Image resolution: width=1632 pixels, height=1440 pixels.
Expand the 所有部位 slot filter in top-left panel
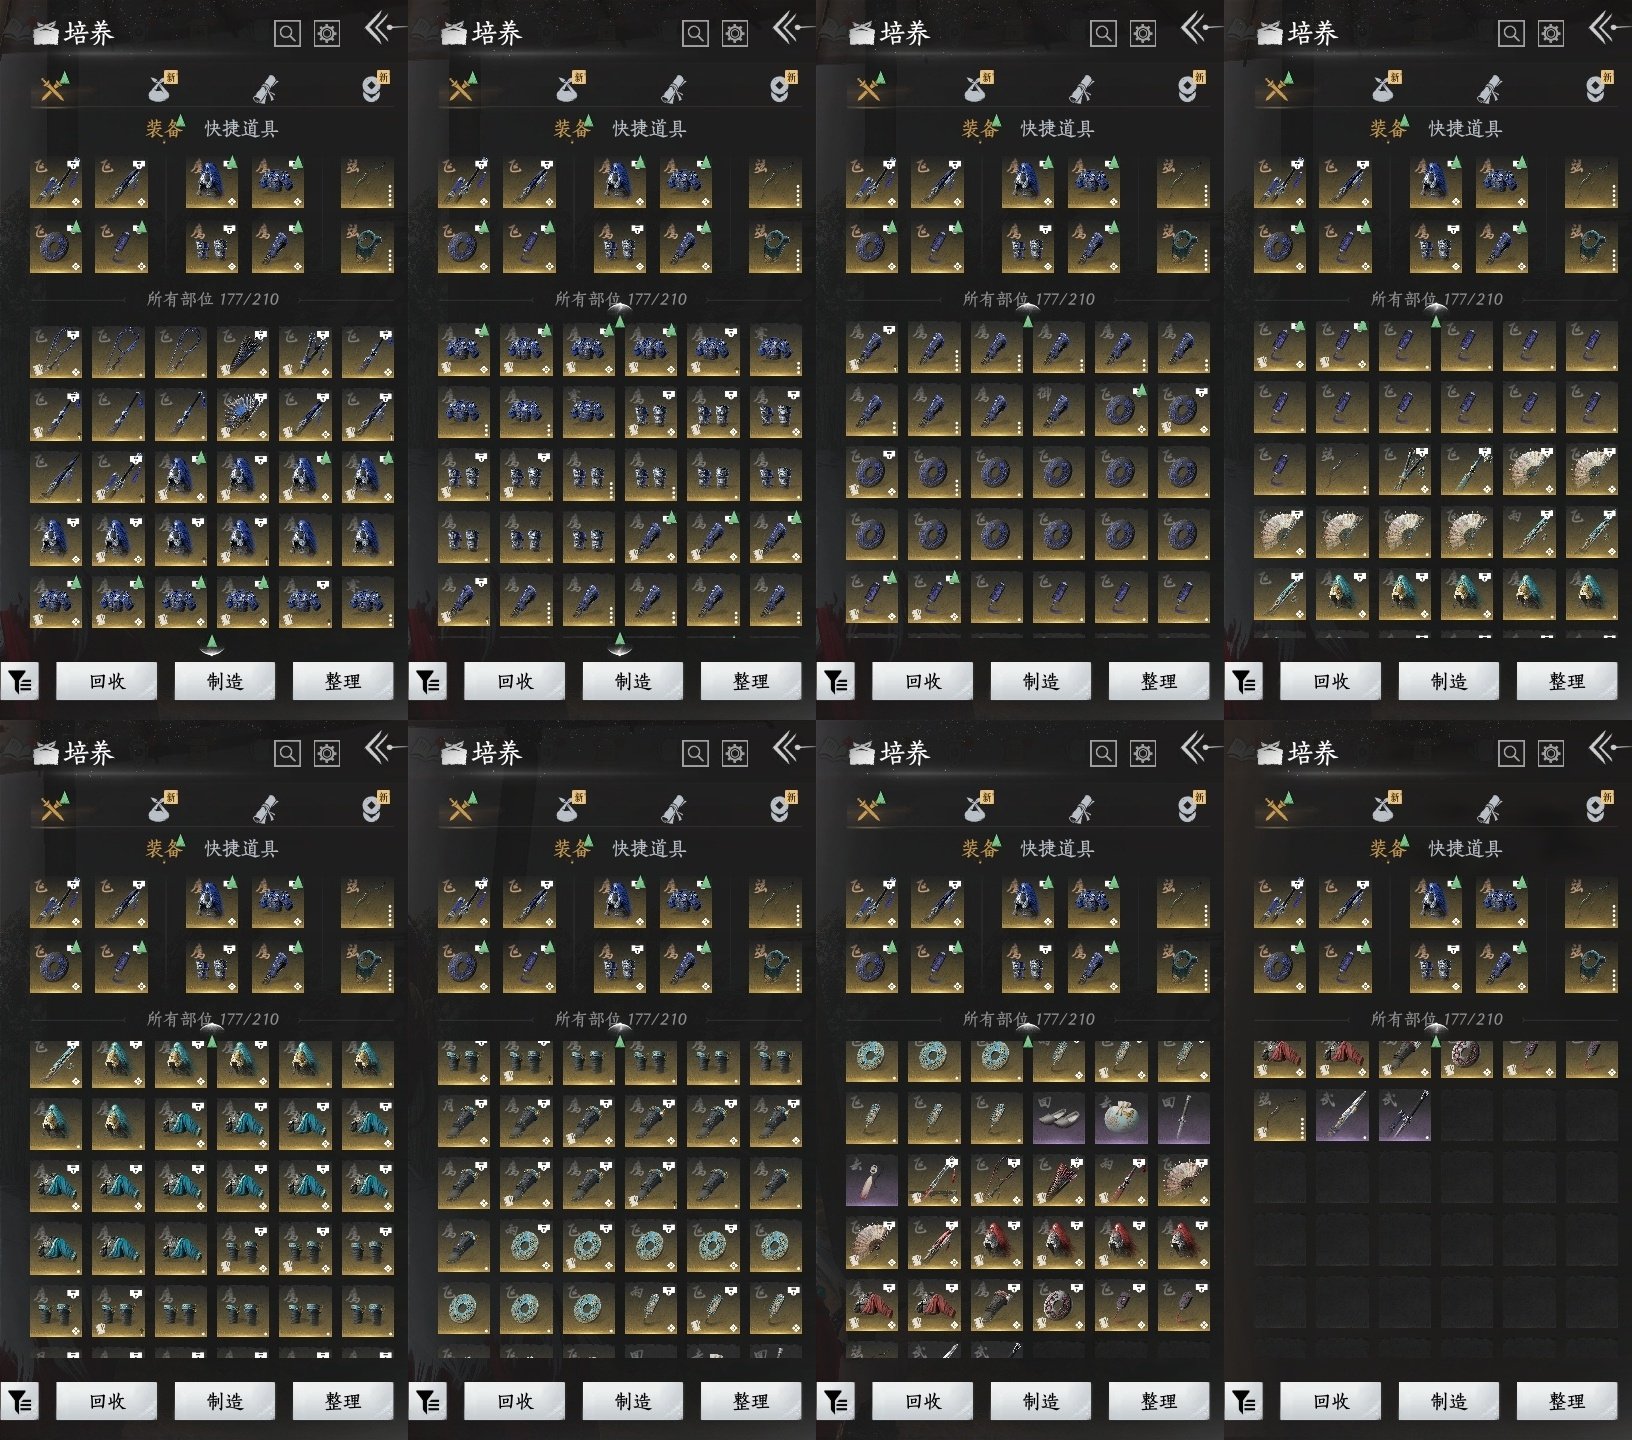point(212,299)
